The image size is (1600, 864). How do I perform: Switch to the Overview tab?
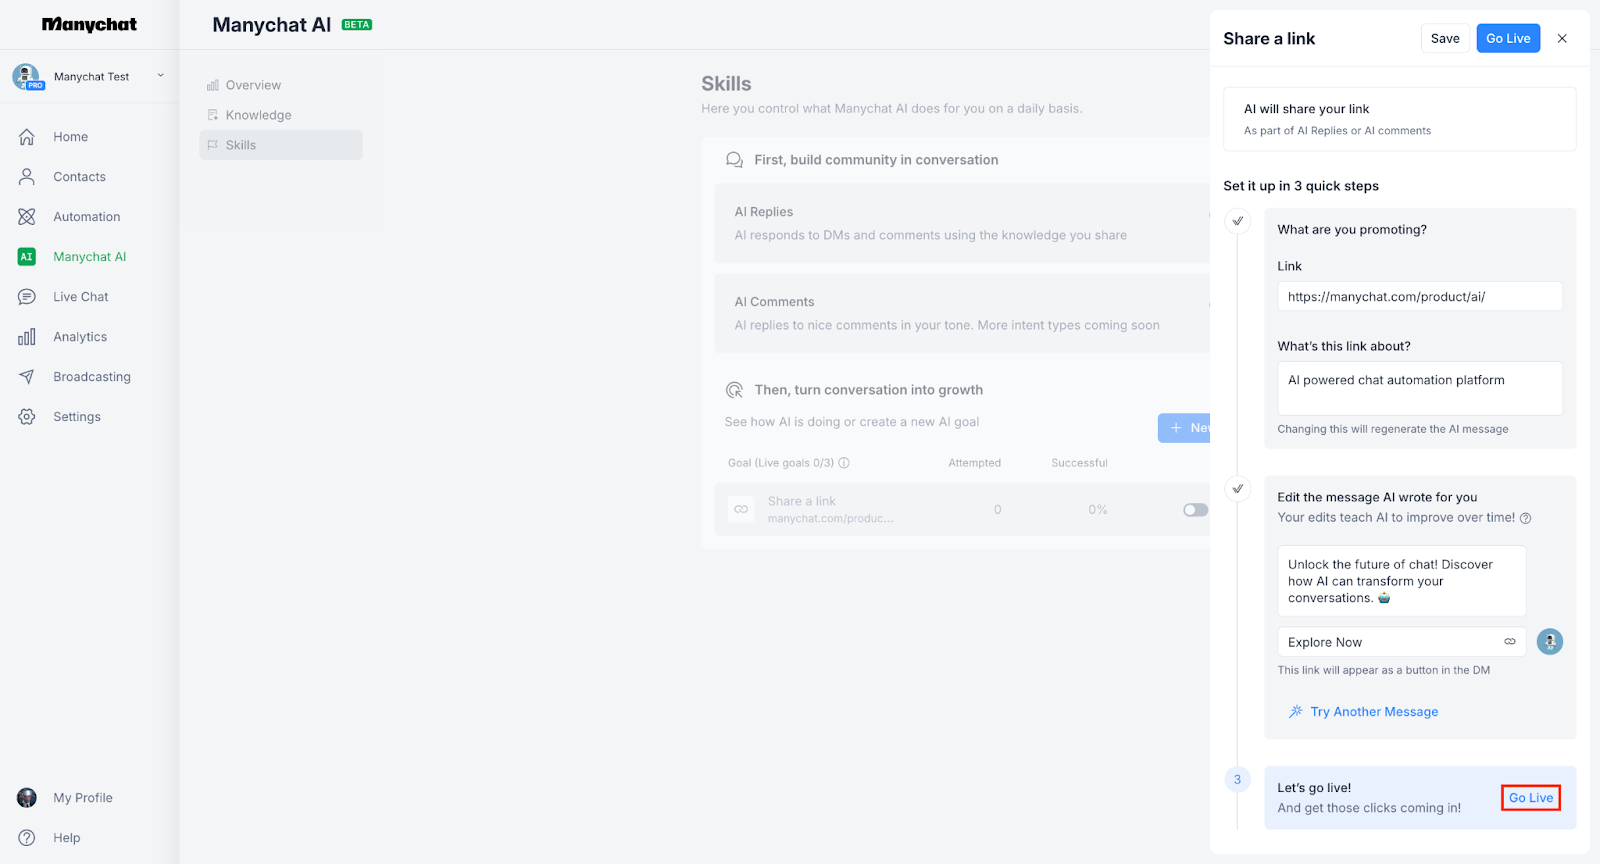point(253,85)
